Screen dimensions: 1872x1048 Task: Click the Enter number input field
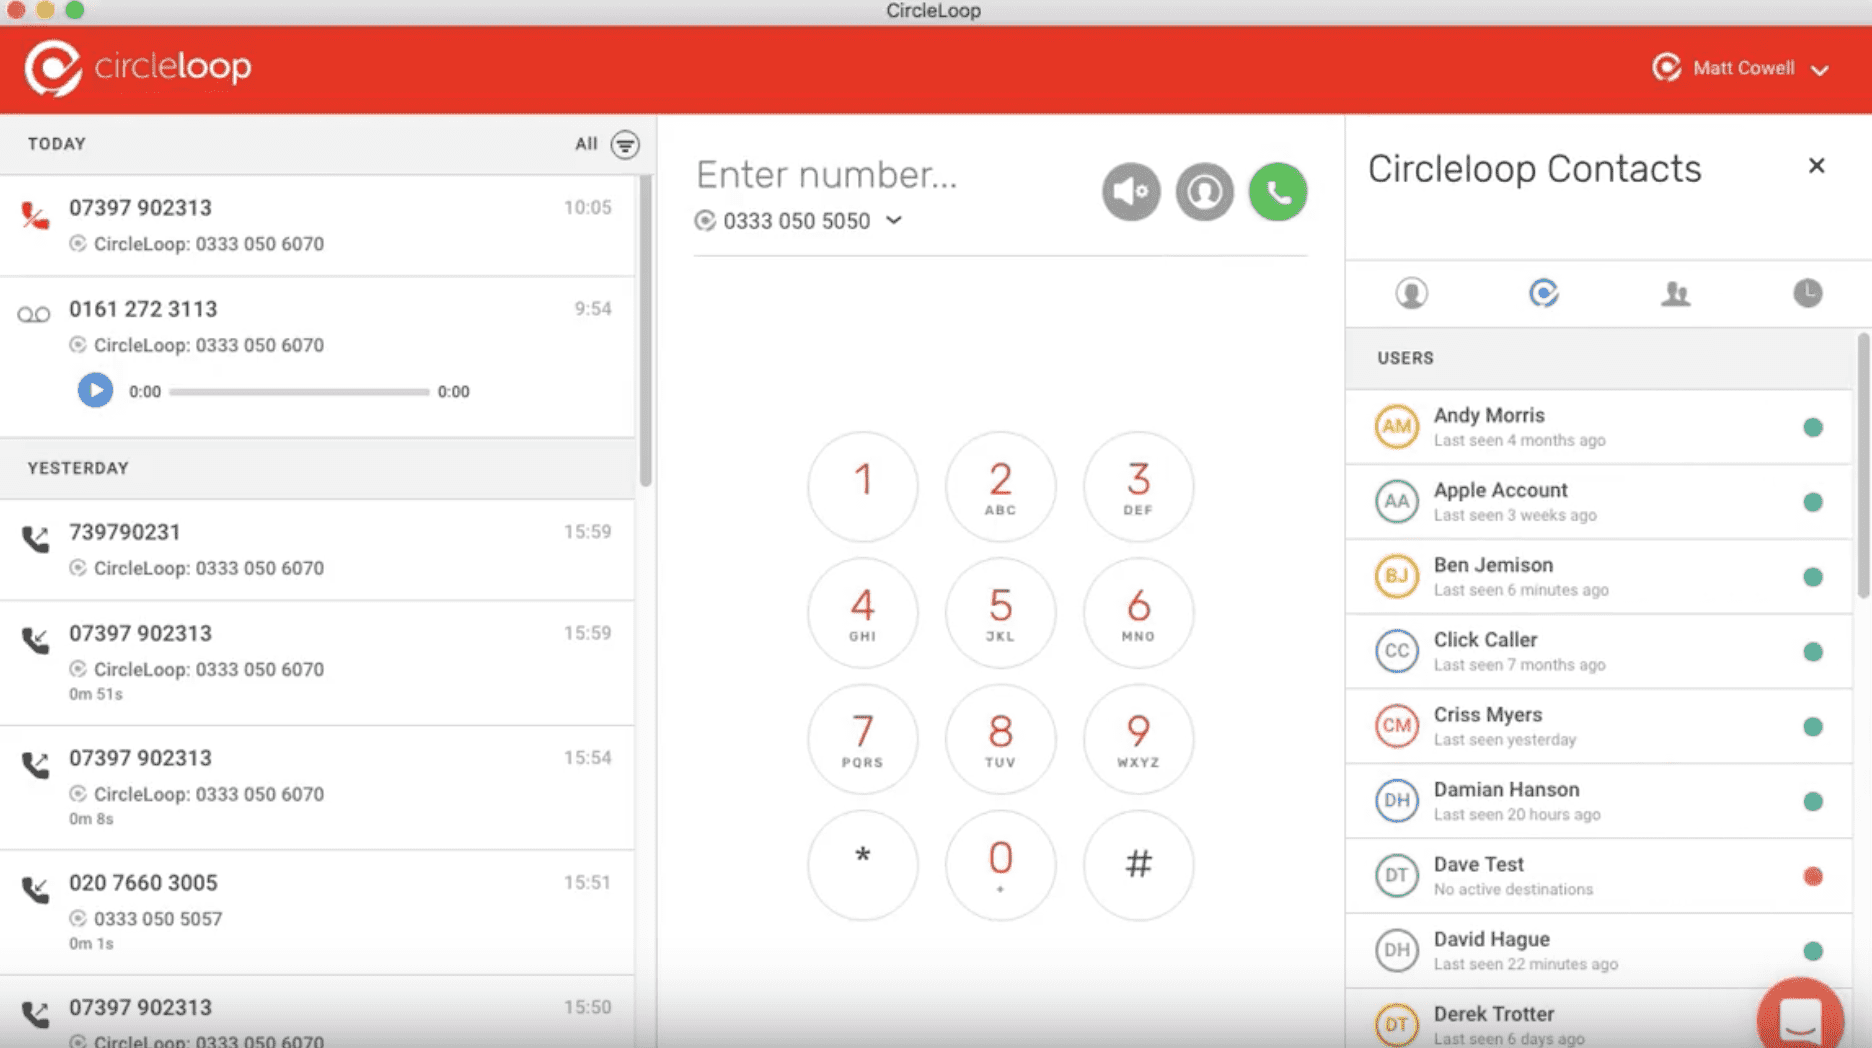(880, 175)
